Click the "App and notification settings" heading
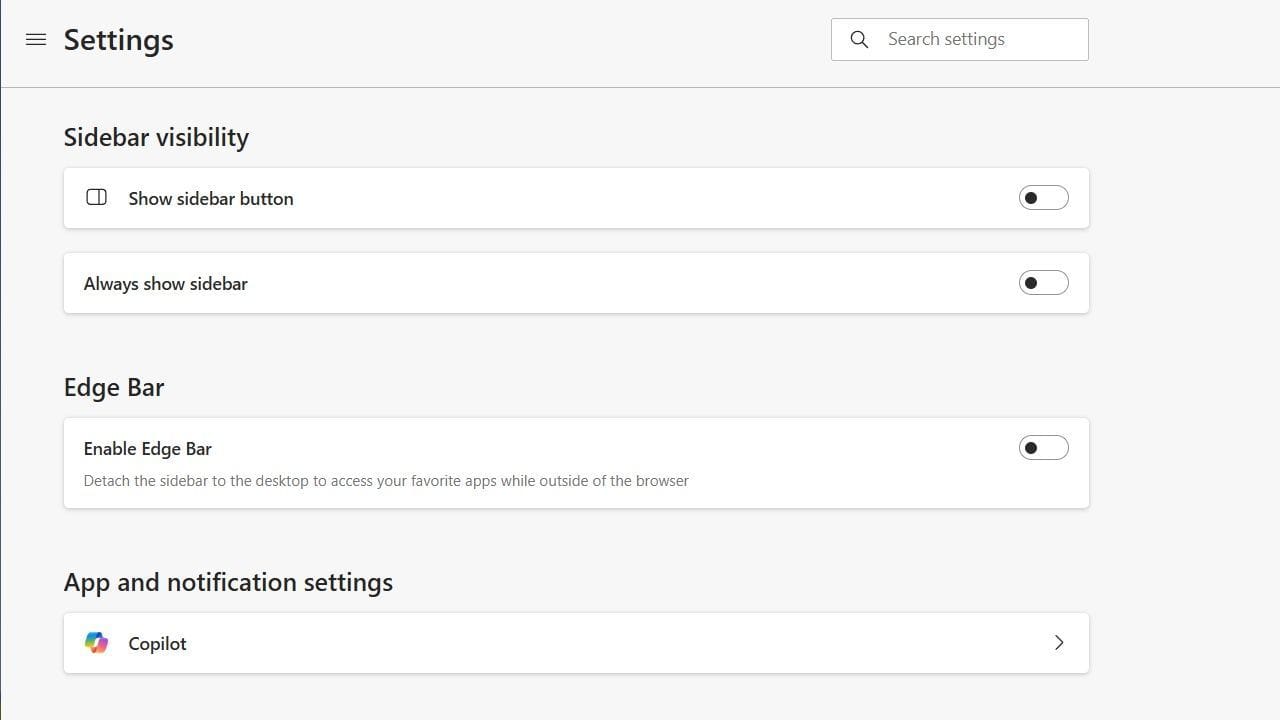1280x720 pixels. pyautogui.click(x=228, y=582)
